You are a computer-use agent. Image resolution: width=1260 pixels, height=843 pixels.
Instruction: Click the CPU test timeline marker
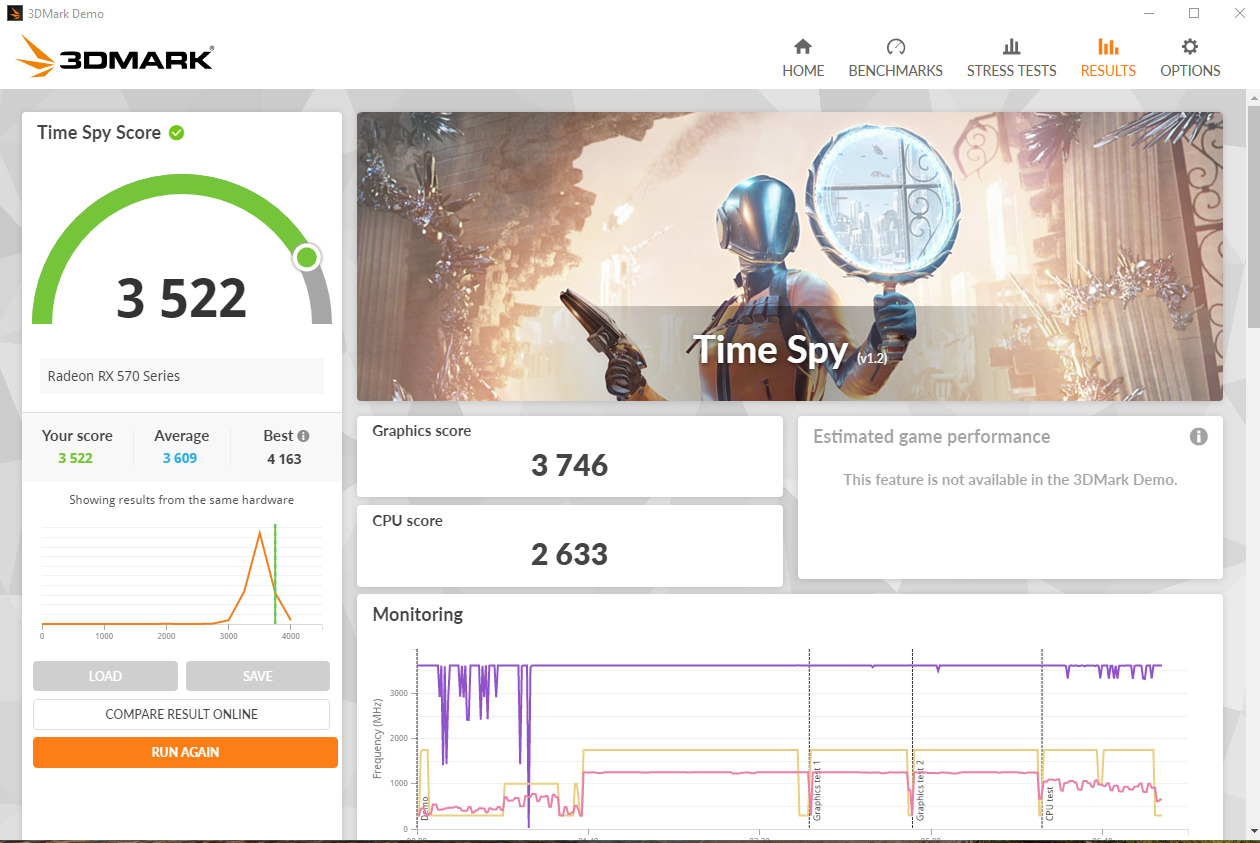tap(1050, 804)
